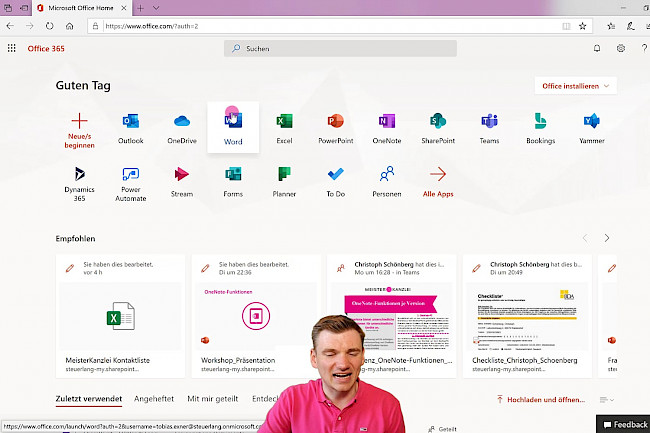Launch Power Automate
Viewport: 650px width, 433px height.
(131, 184)
